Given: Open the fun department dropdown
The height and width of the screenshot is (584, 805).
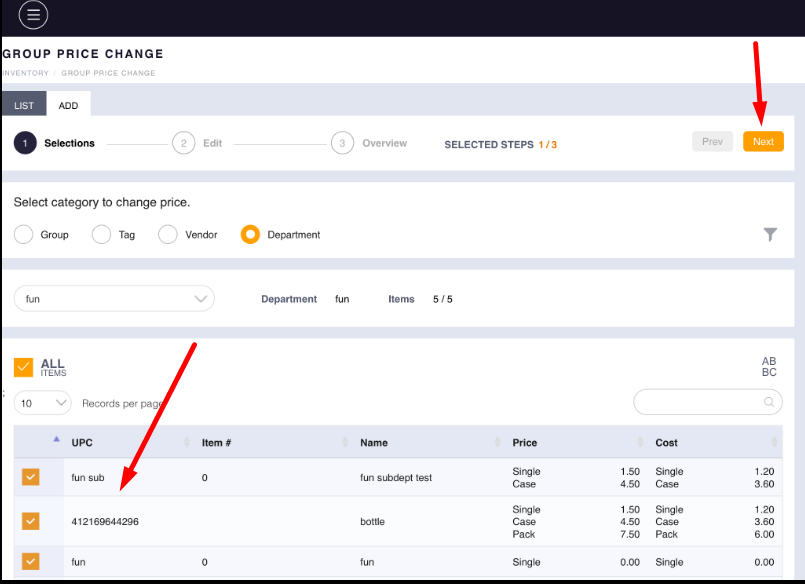Looking at the screenshot, I should [x=114, y=298].
